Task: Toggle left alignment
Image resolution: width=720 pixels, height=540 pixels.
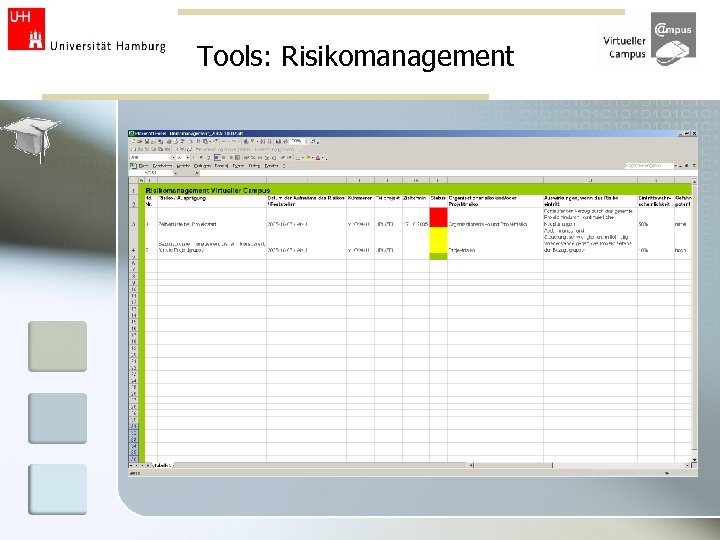Action: click(216, 158)
